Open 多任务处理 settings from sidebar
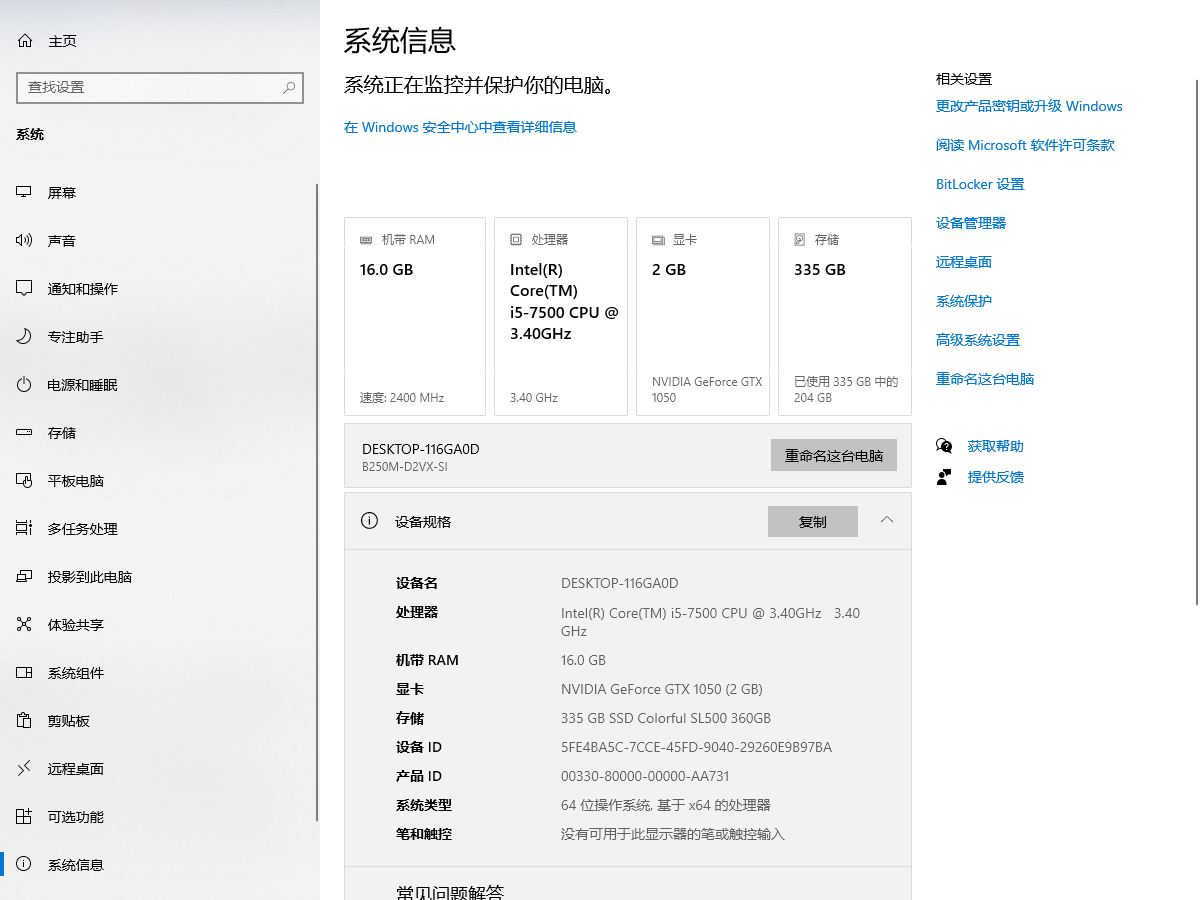 [x=22, y=528]
